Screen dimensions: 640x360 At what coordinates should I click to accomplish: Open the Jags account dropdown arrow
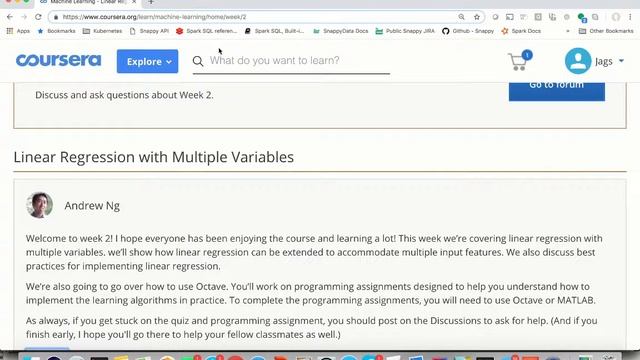point(621,61)
